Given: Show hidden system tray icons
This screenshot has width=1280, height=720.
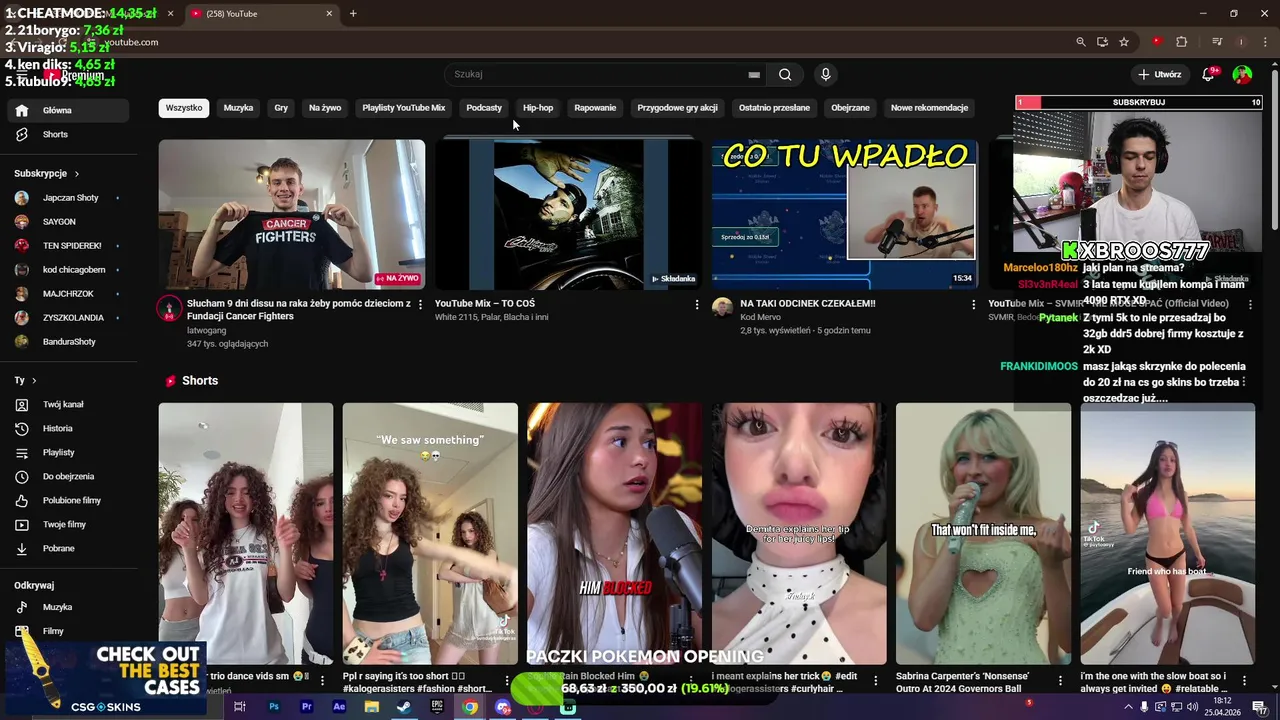Looking at the screenshot, I should [x=1129, y=707].
